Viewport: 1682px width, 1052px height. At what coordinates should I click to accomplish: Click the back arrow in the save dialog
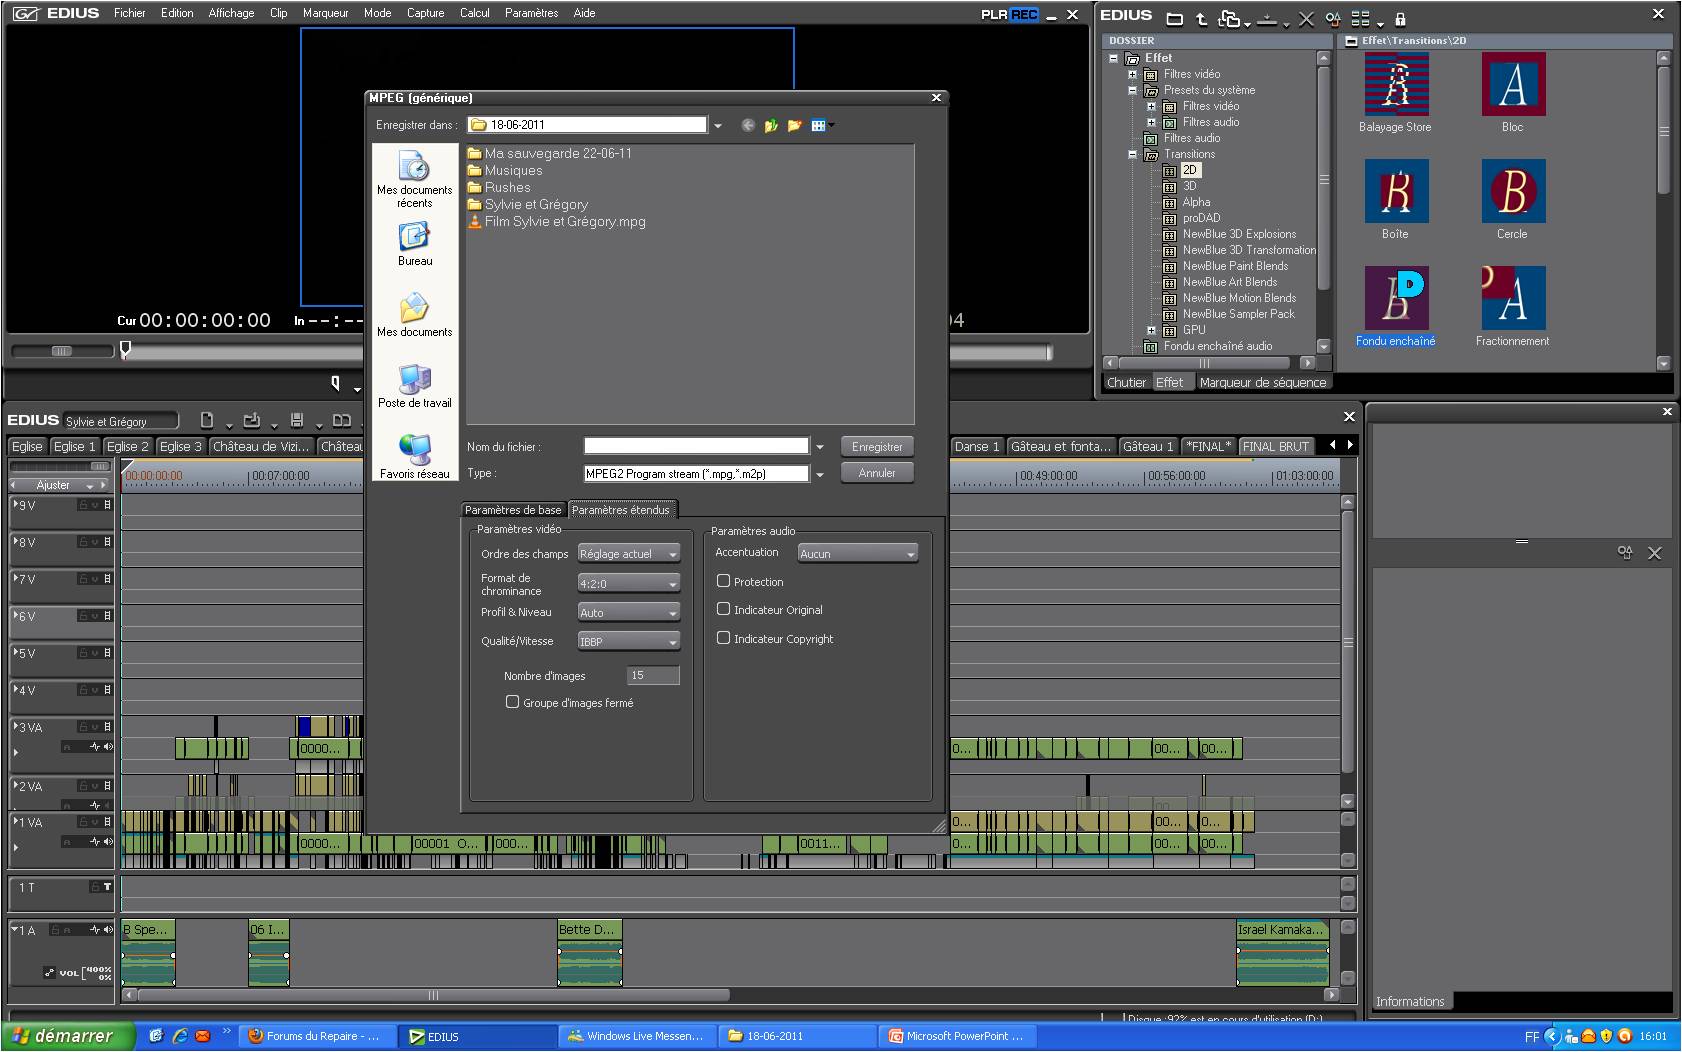(x=748, y=125)
